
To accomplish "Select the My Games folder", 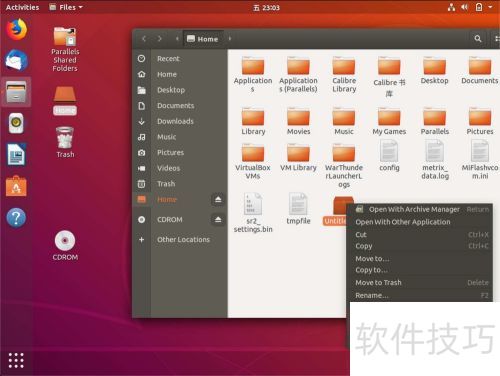I will coord(389,121).
